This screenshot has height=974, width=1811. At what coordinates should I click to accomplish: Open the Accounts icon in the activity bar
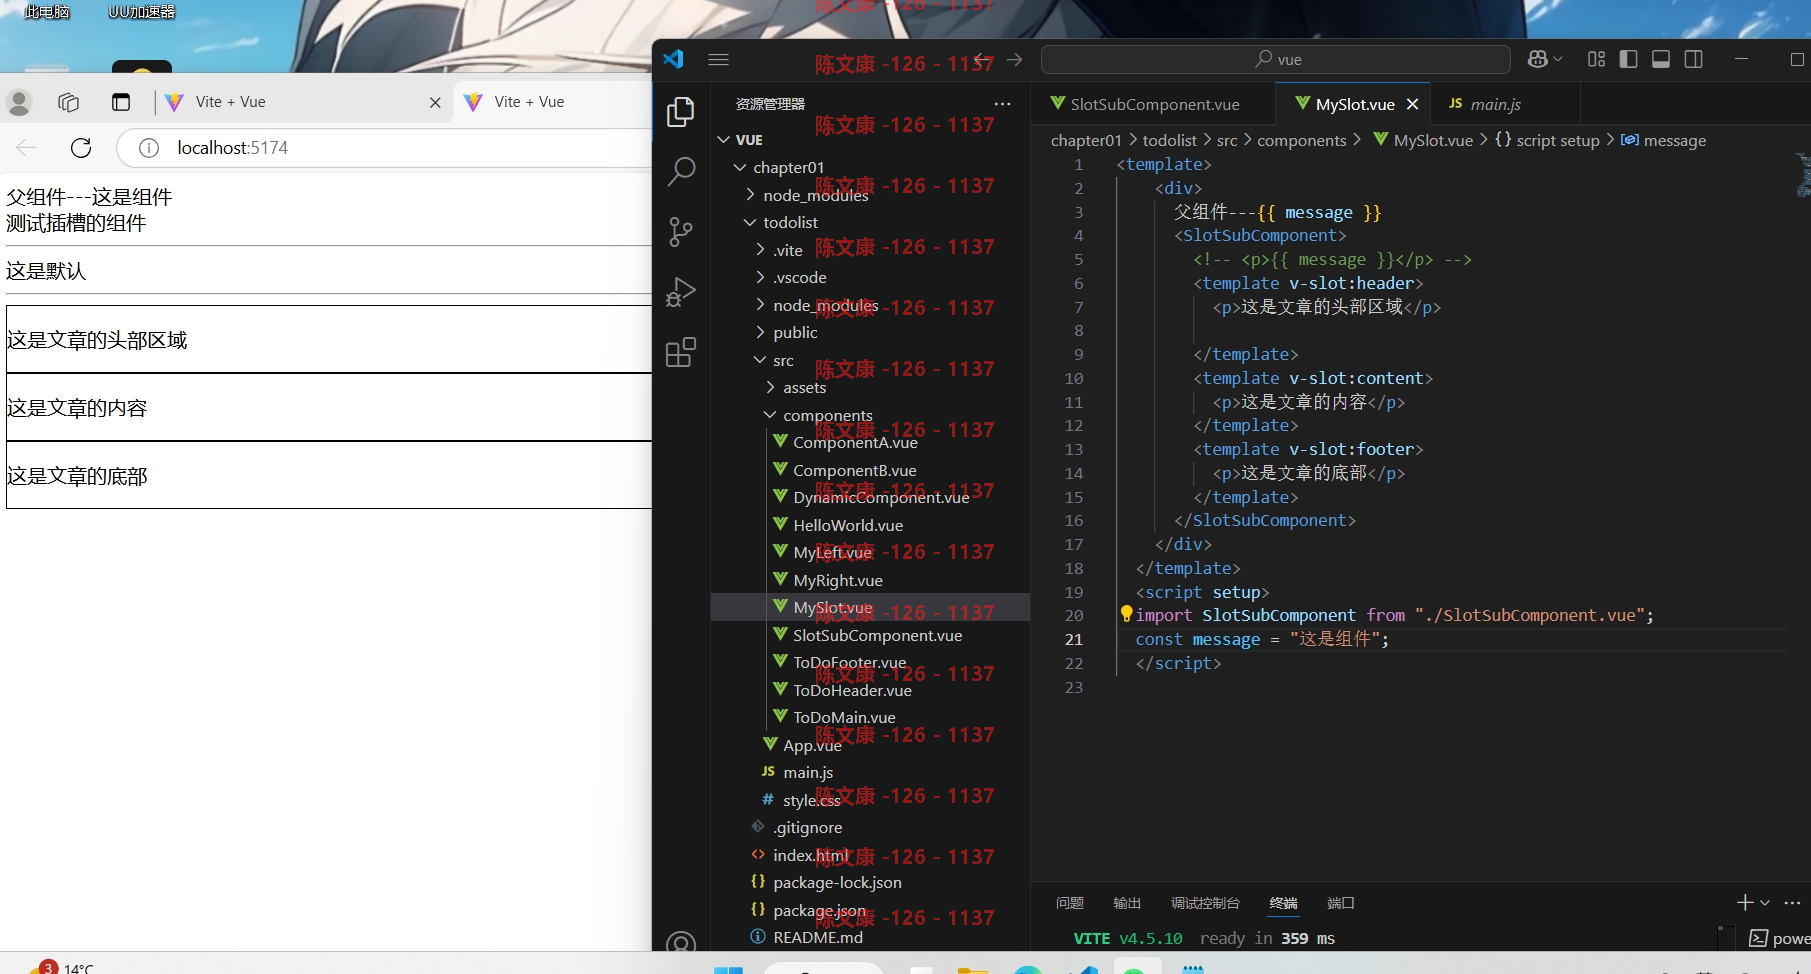click(x=681, y=942)
